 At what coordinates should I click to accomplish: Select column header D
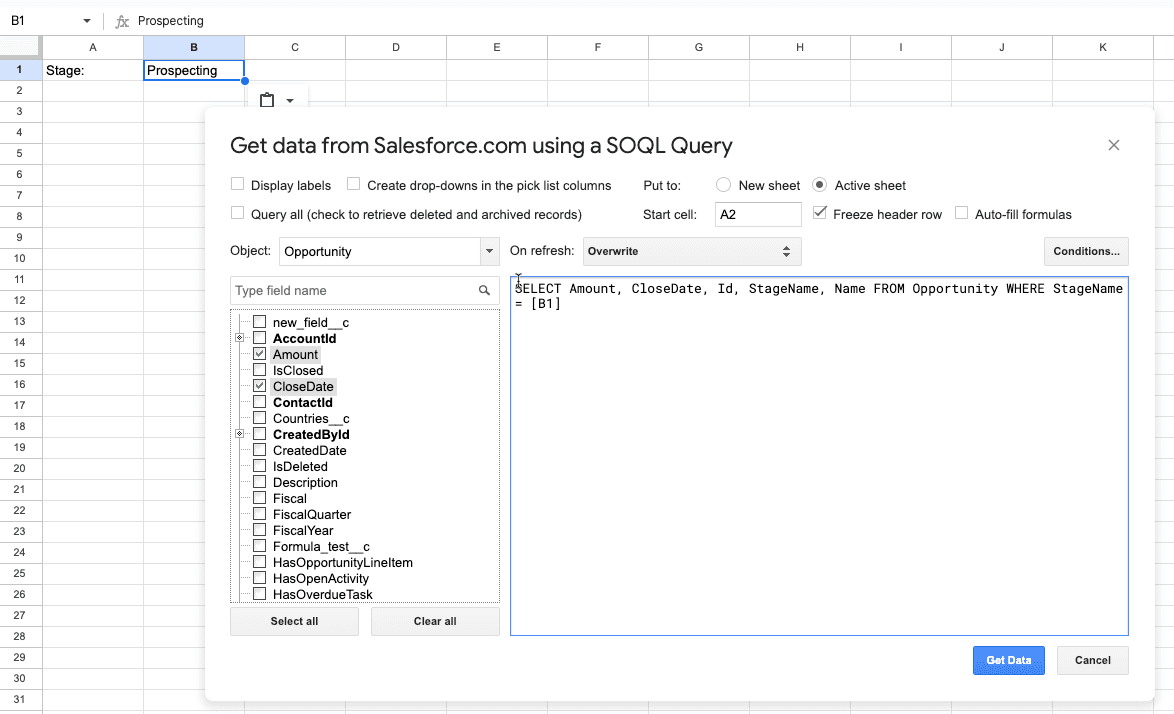pyautogui.click(x=395, y=47)
